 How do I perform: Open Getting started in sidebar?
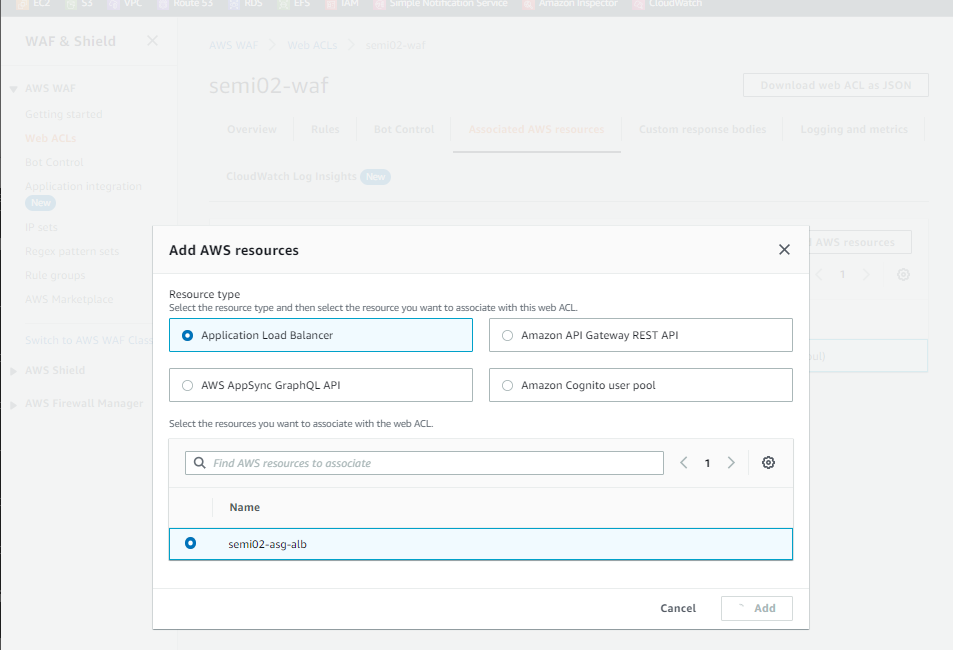(x=64, y=114)
